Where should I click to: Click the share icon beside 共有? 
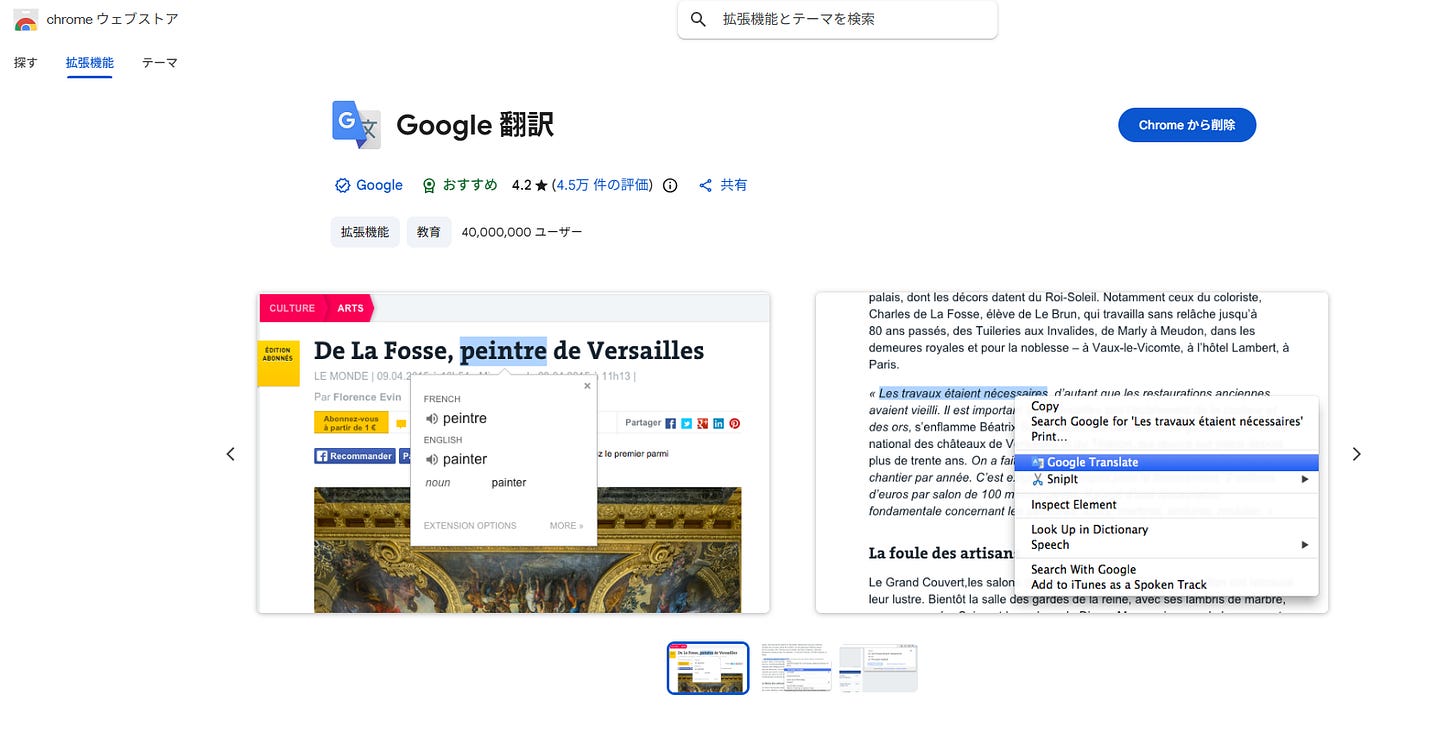point(706,185)
